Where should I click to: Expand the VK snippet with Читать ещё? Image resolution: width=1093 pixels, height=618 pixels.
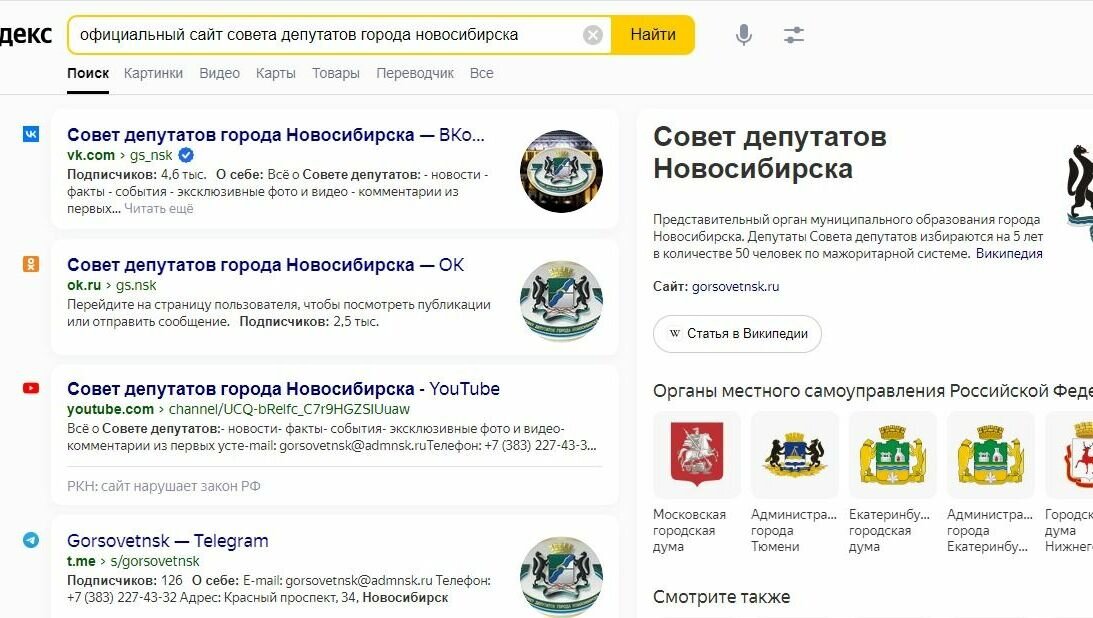click(159, 208)
